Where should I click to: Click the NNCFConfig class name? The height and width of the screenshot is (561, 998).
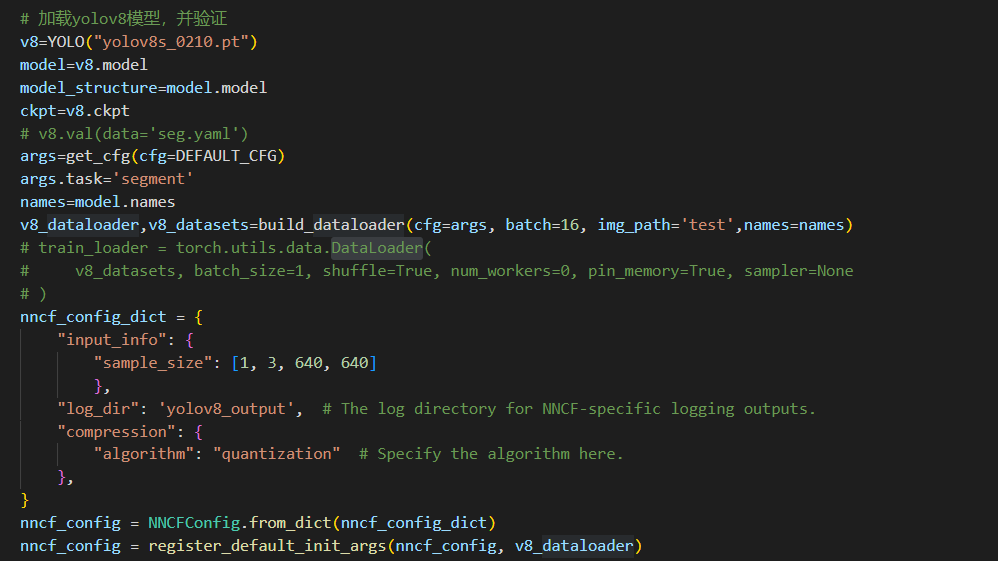click(194, 522)
